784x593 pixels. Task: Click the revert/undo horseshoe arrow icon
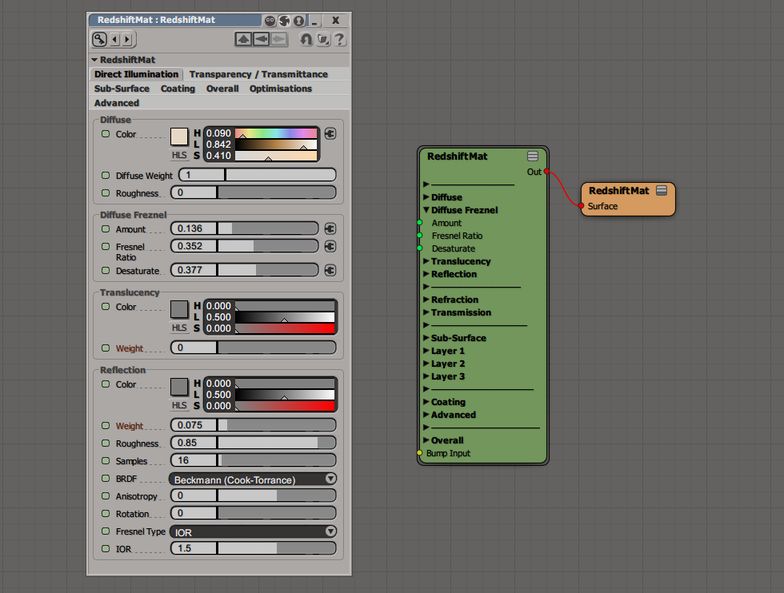(306, 39)
